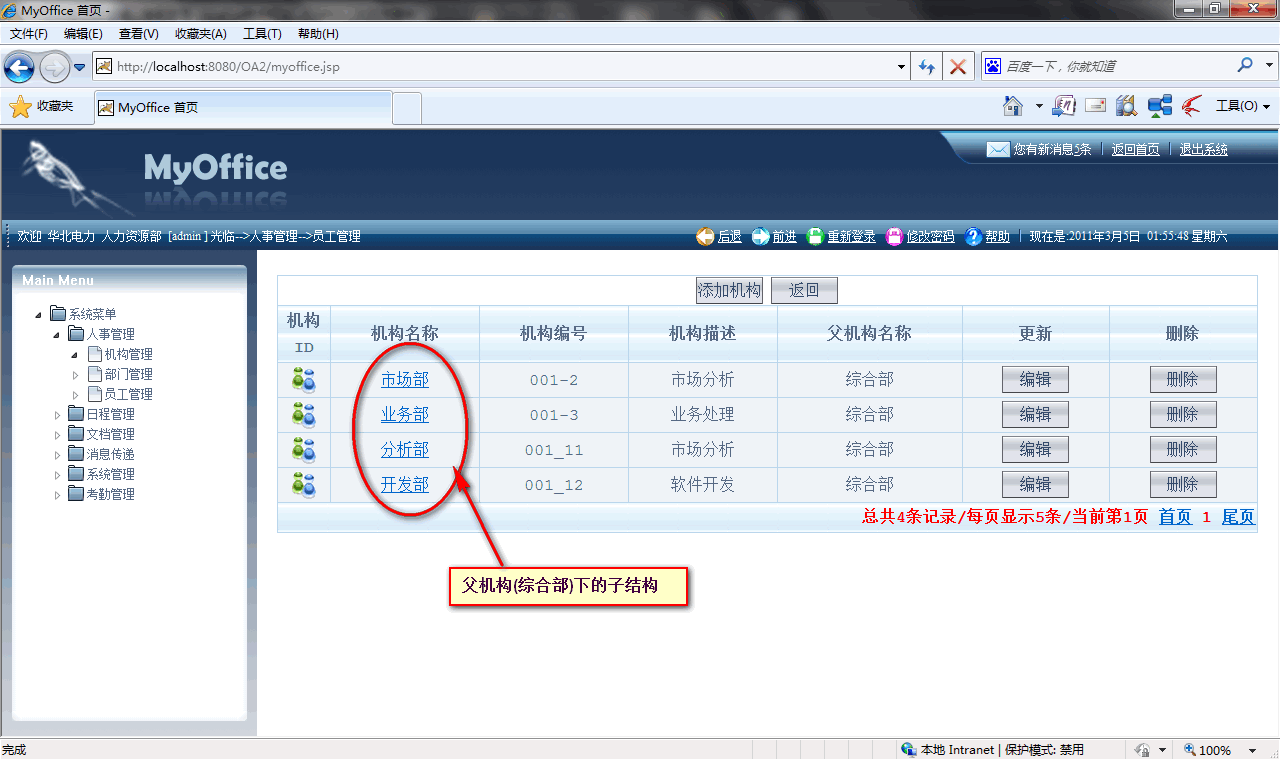Open the 业务部 organization link

coord(405,415)
